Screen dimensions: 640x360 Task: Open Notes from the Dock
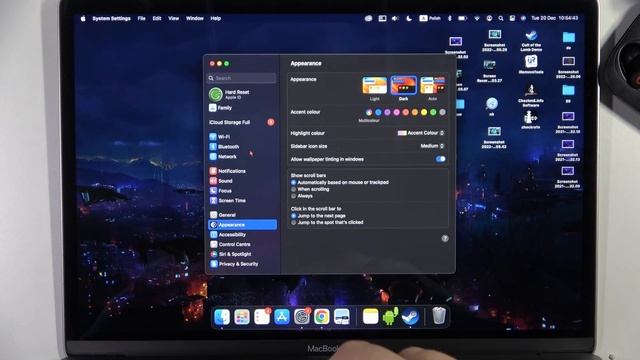click(371, 317)
